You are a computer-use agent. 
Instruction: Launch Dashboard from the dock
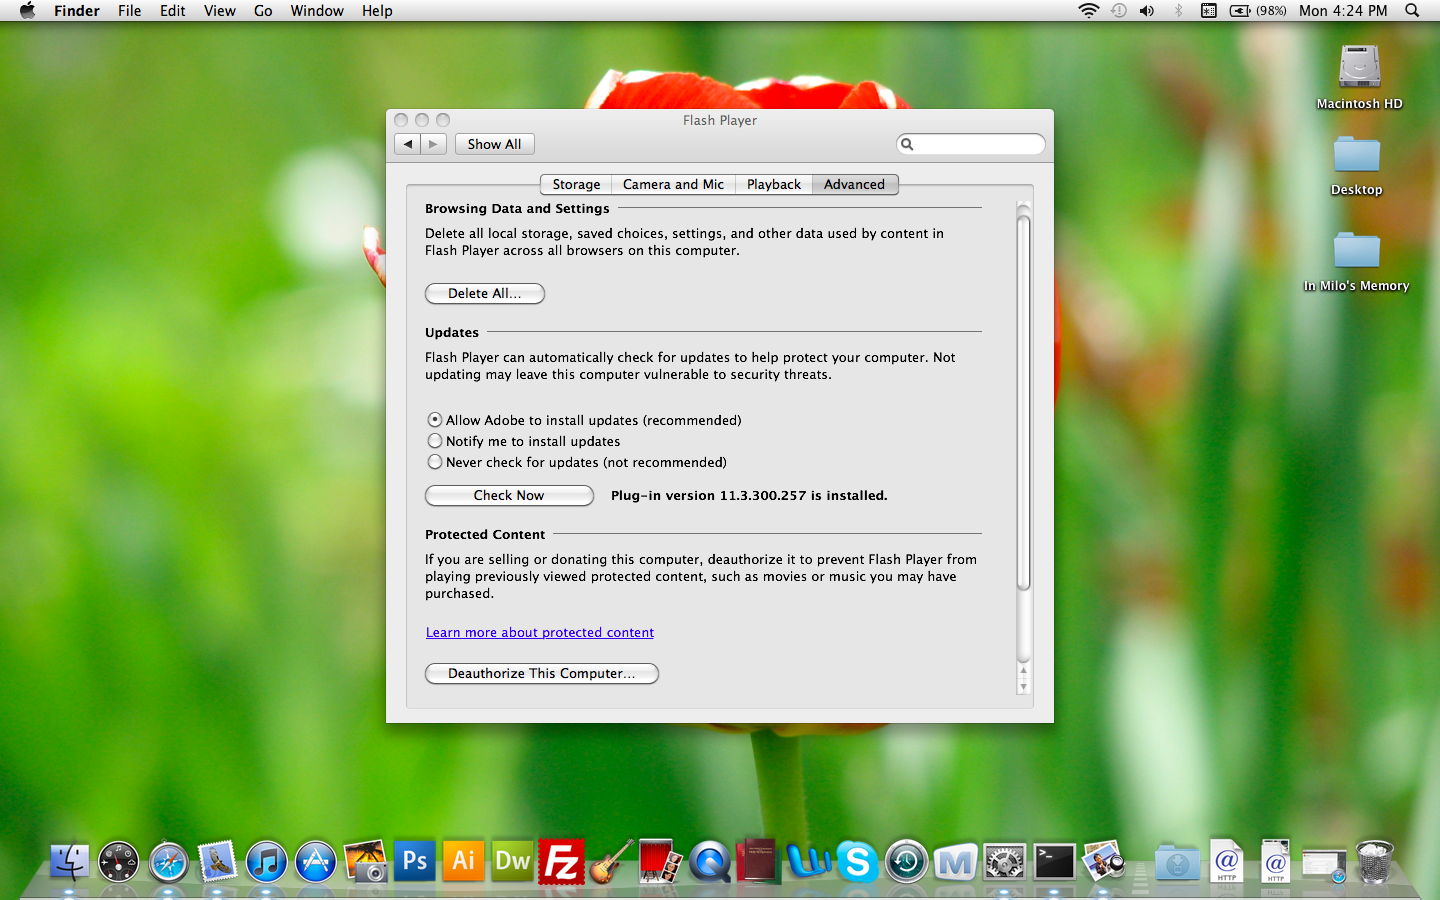tap(118, 861)
